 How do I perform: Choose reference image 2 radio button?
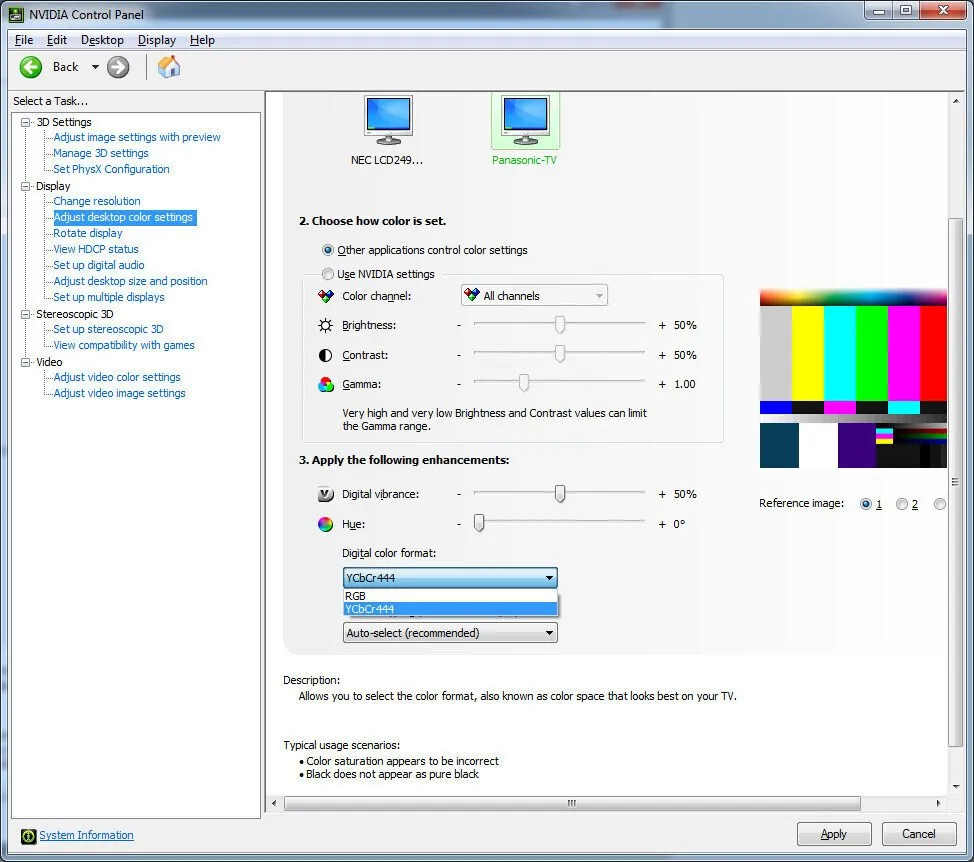coord(902,504)
